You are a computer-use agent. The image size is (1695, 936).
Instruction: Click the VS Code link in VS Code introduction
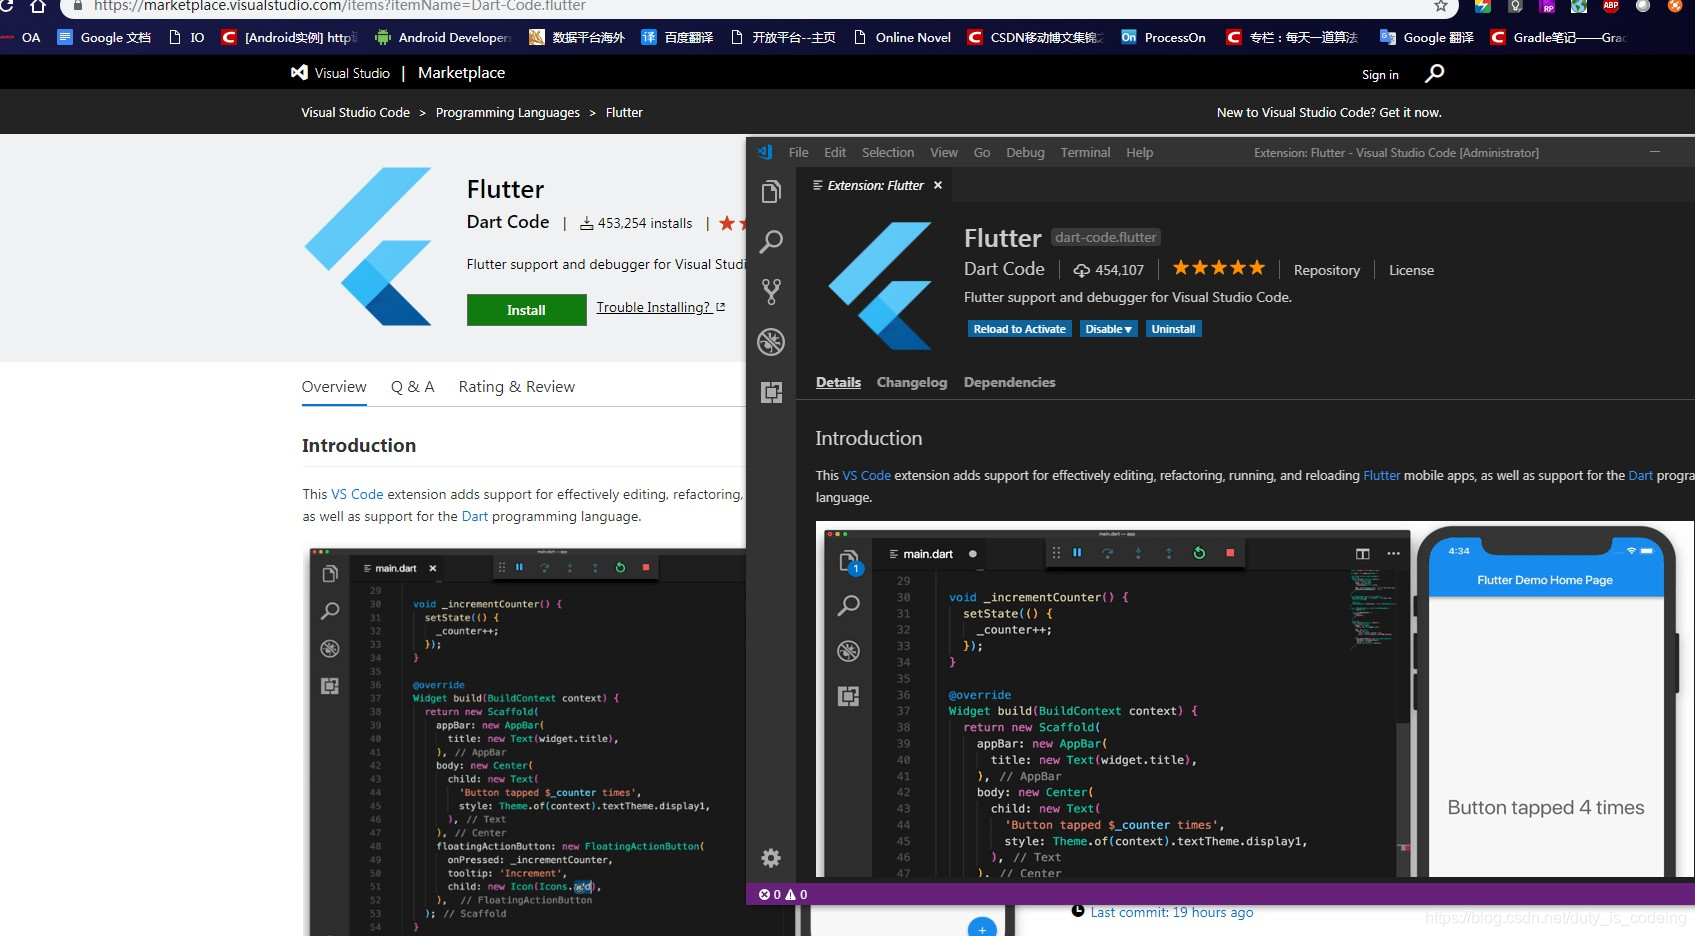(866, 476)
